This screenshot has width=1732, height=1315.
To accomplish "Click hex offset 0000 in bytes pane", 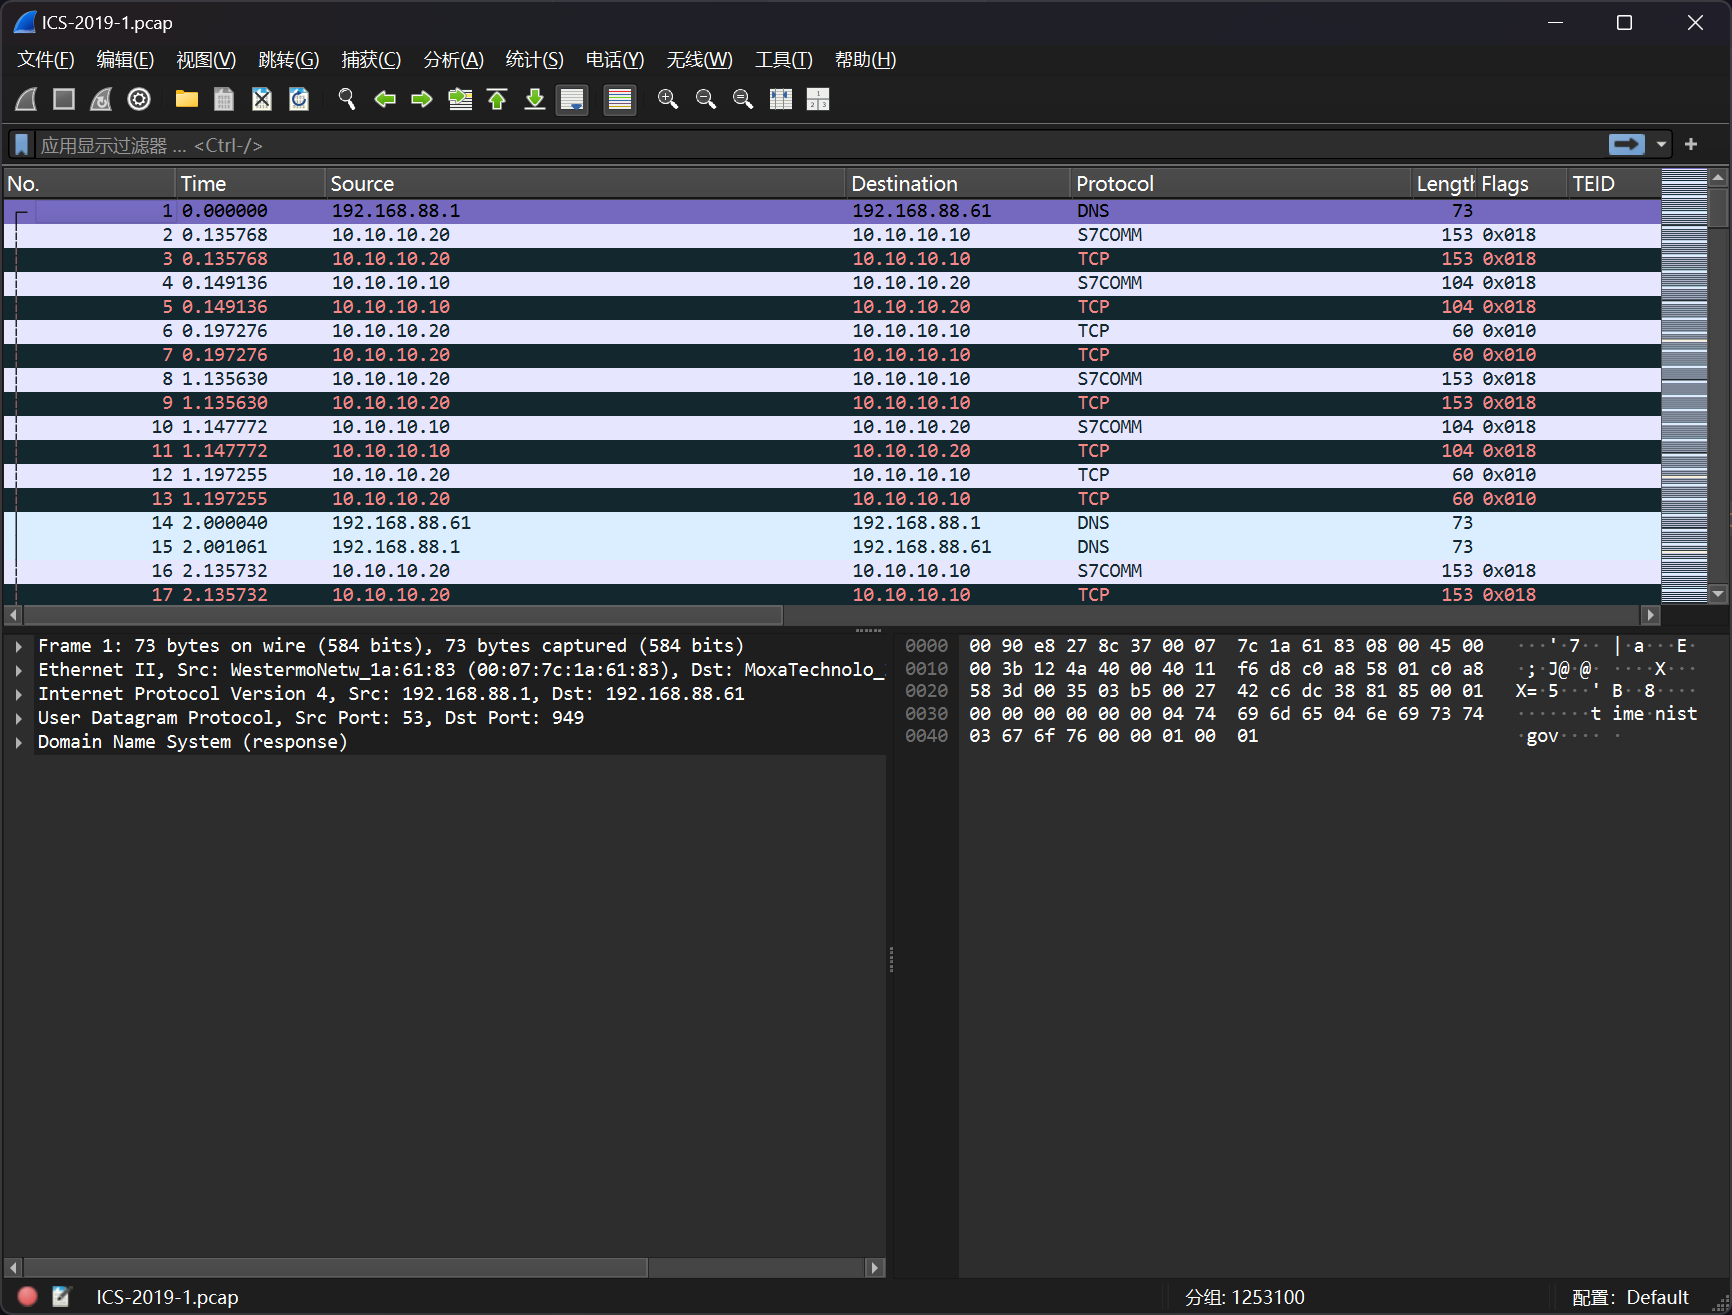I will [926, 646].
